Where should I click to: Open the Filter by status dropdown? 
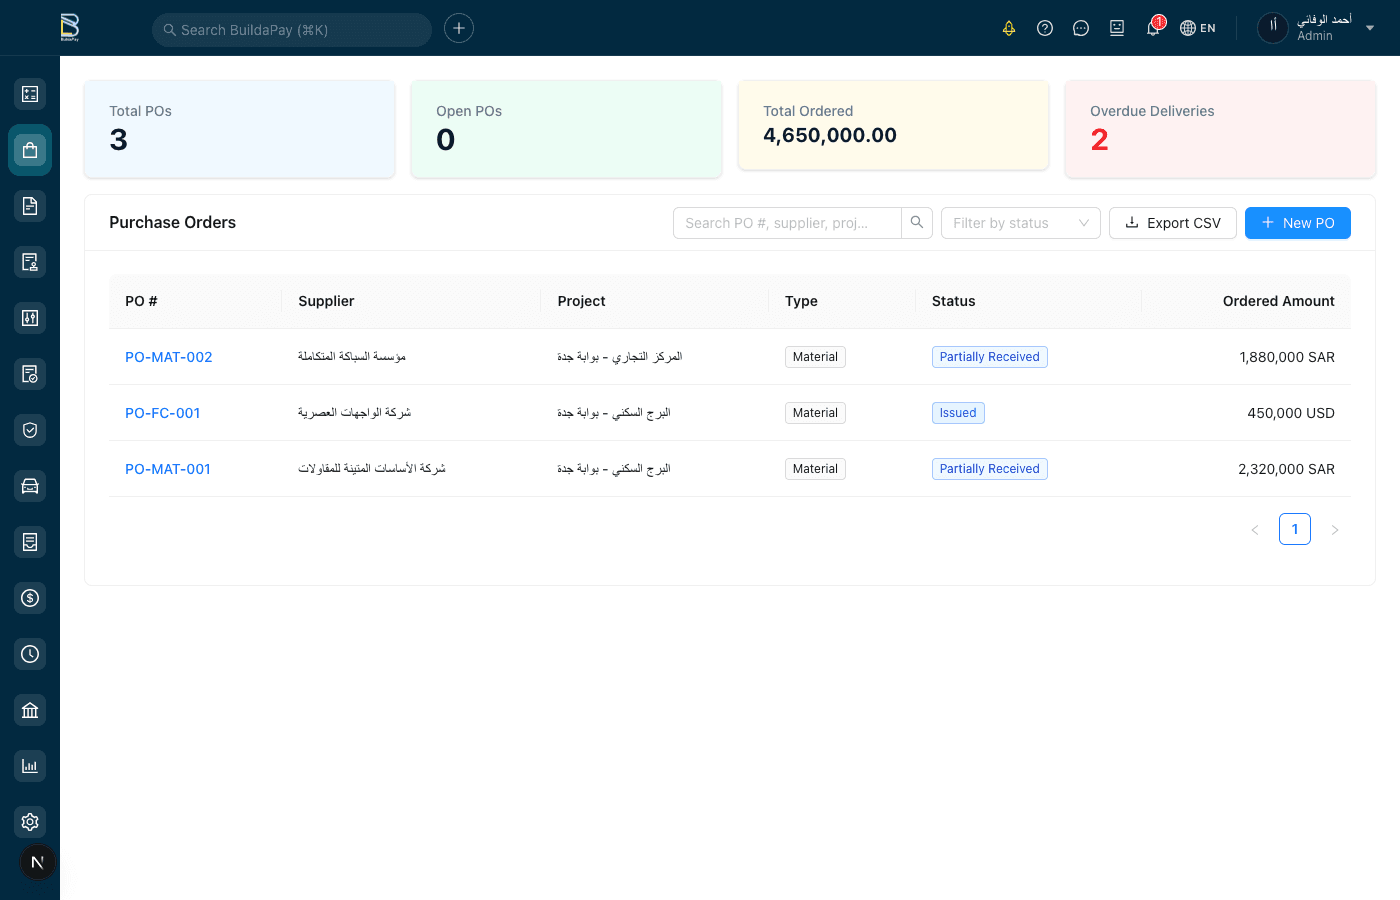1020,223
